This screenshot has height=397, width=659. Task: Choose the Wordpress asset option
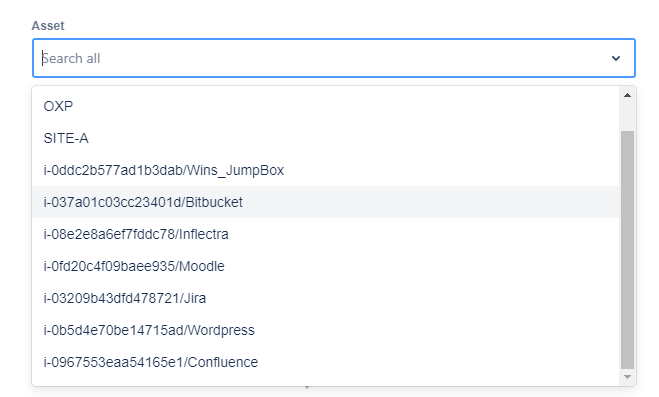coord(325,330)
